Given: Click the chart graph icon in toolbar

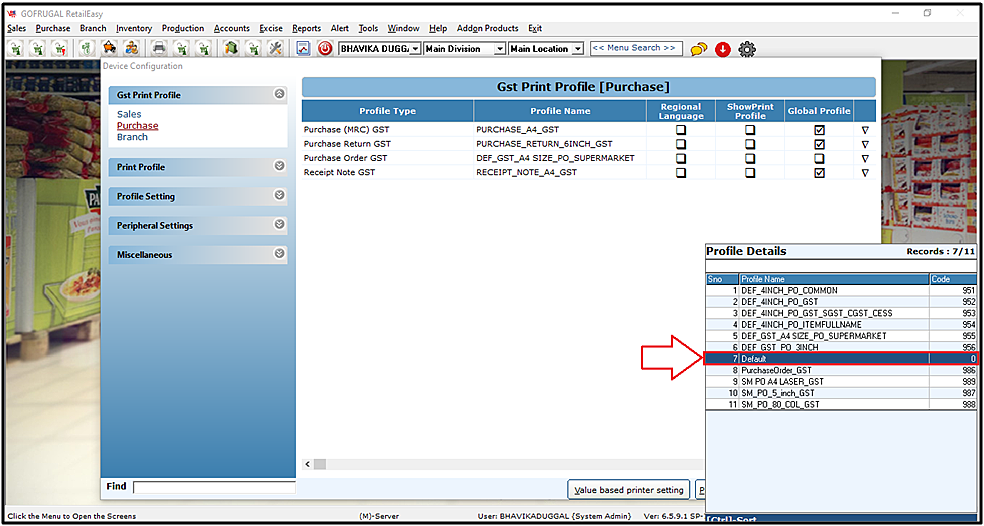Looking at the screenshot, I should coord(304,48).
